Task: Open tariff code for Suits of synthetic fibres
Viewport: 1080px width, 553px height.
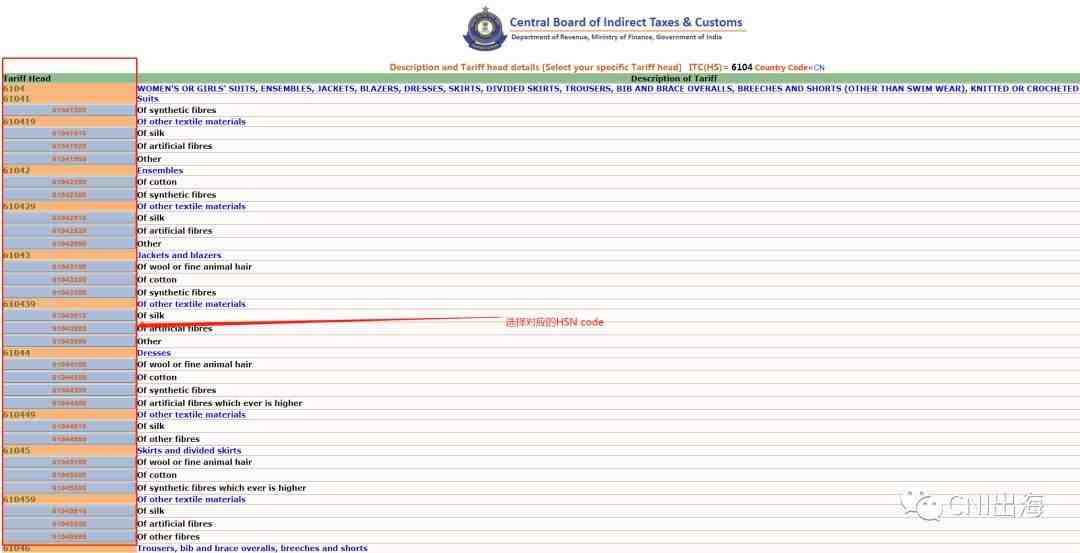Action: pyautogui.click(x=69, y=110)
